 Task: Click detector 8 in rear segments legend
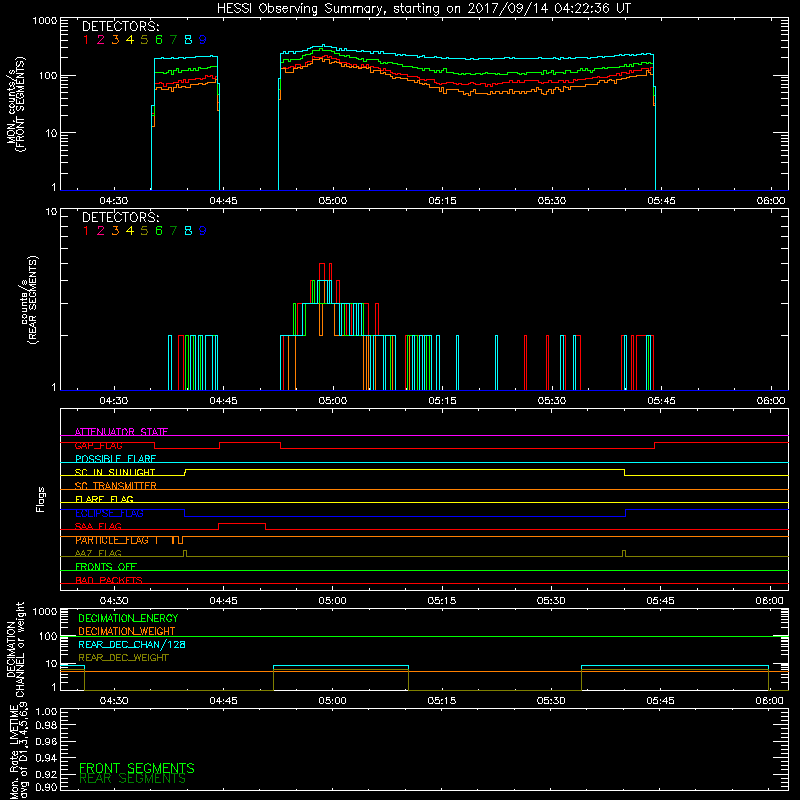(x=188, y=231)
